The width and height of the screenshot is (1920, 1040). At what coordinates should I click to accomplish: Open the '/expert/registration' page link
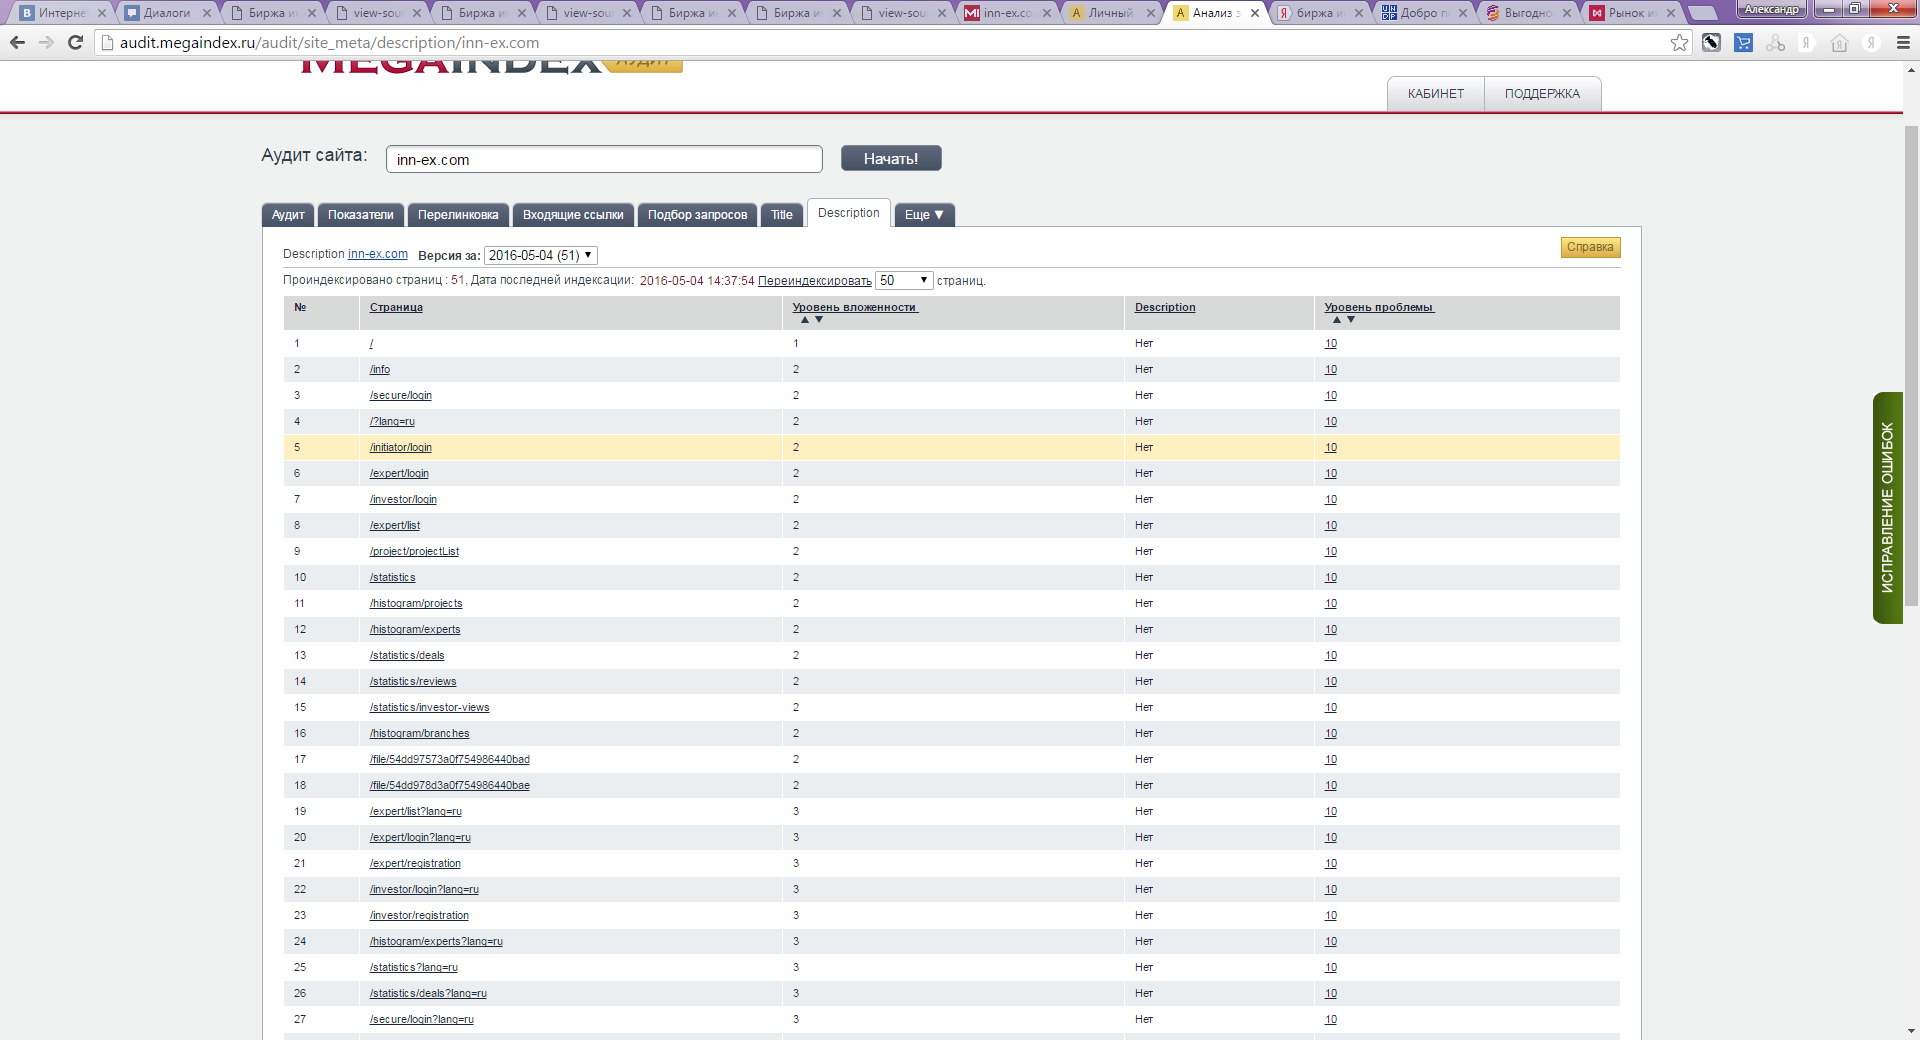(415, 864)
